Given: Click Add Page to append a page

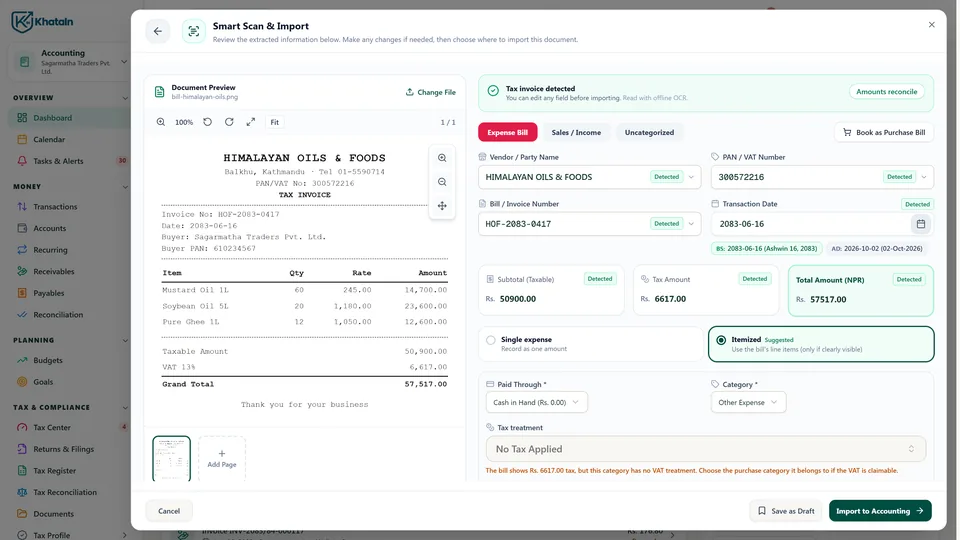Looking at the screenshot, I should tap(222, 458).
